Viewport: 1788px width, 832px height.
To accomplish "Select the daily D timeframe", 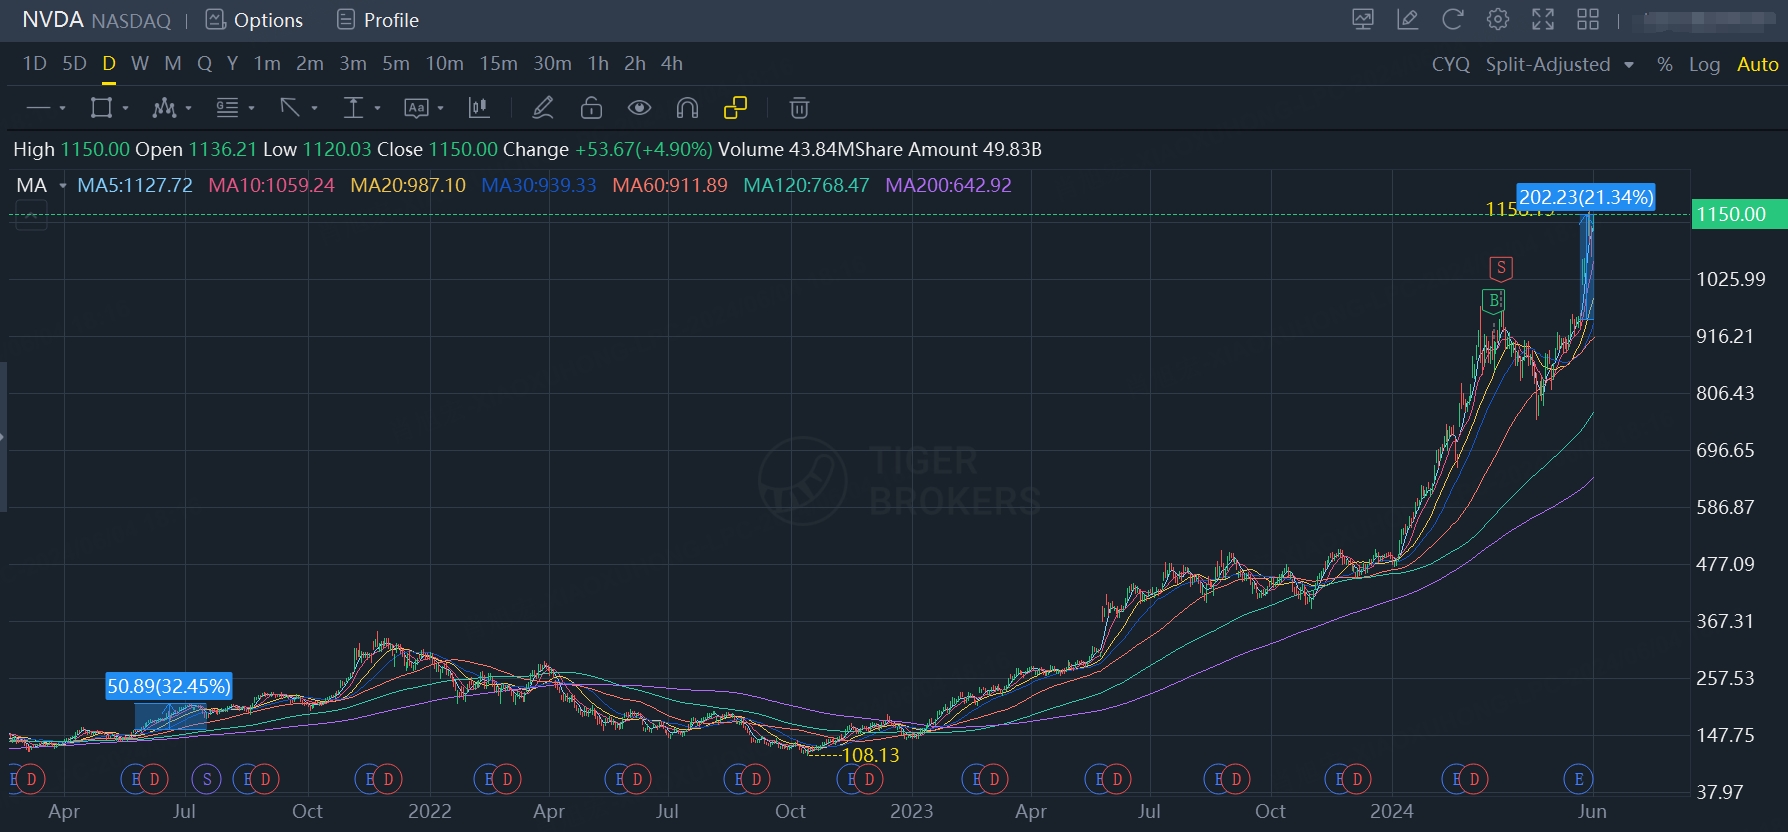I will [x=109, y=63].
